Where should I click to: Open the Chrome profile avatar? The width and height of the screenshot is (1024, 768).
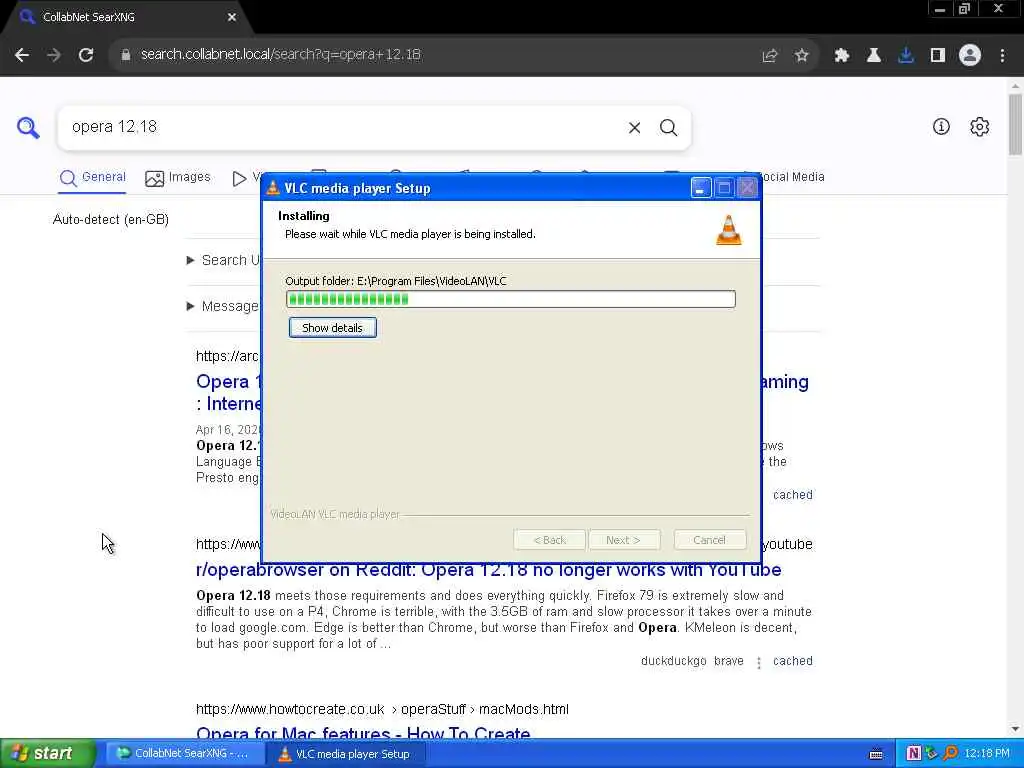(x=970, y=56)
